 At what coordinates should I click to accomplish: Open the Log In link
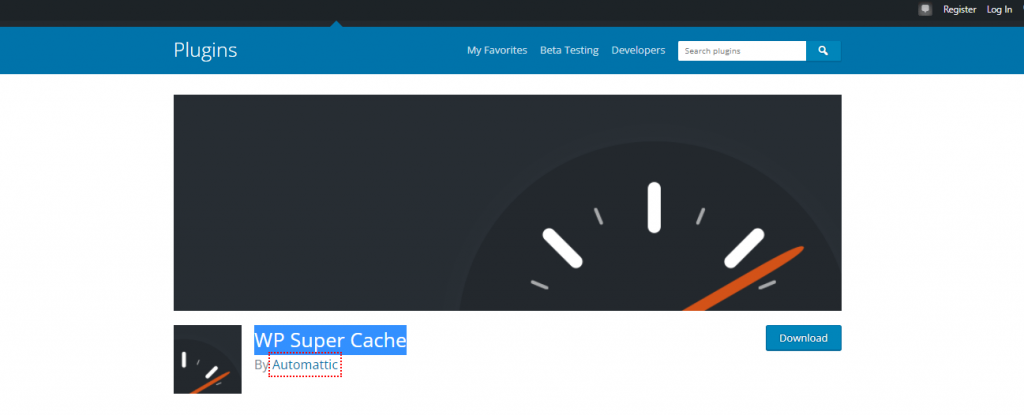coord(999,10)
